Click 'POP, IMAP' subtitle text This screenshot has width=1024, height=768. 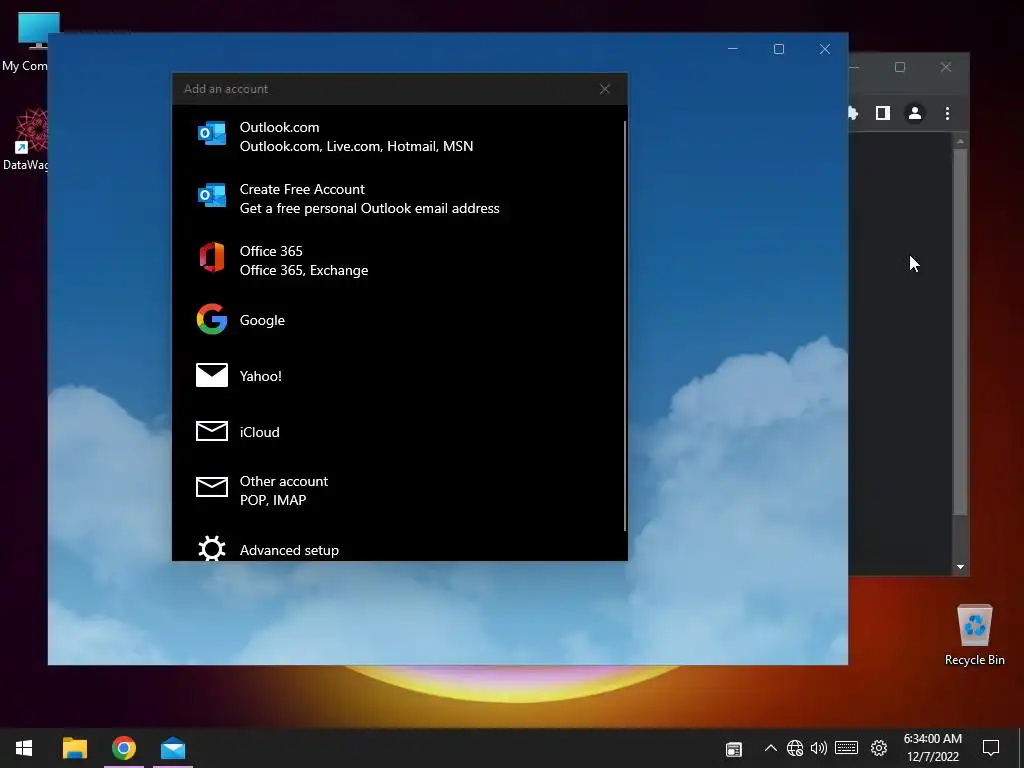(x=273, y=500)
